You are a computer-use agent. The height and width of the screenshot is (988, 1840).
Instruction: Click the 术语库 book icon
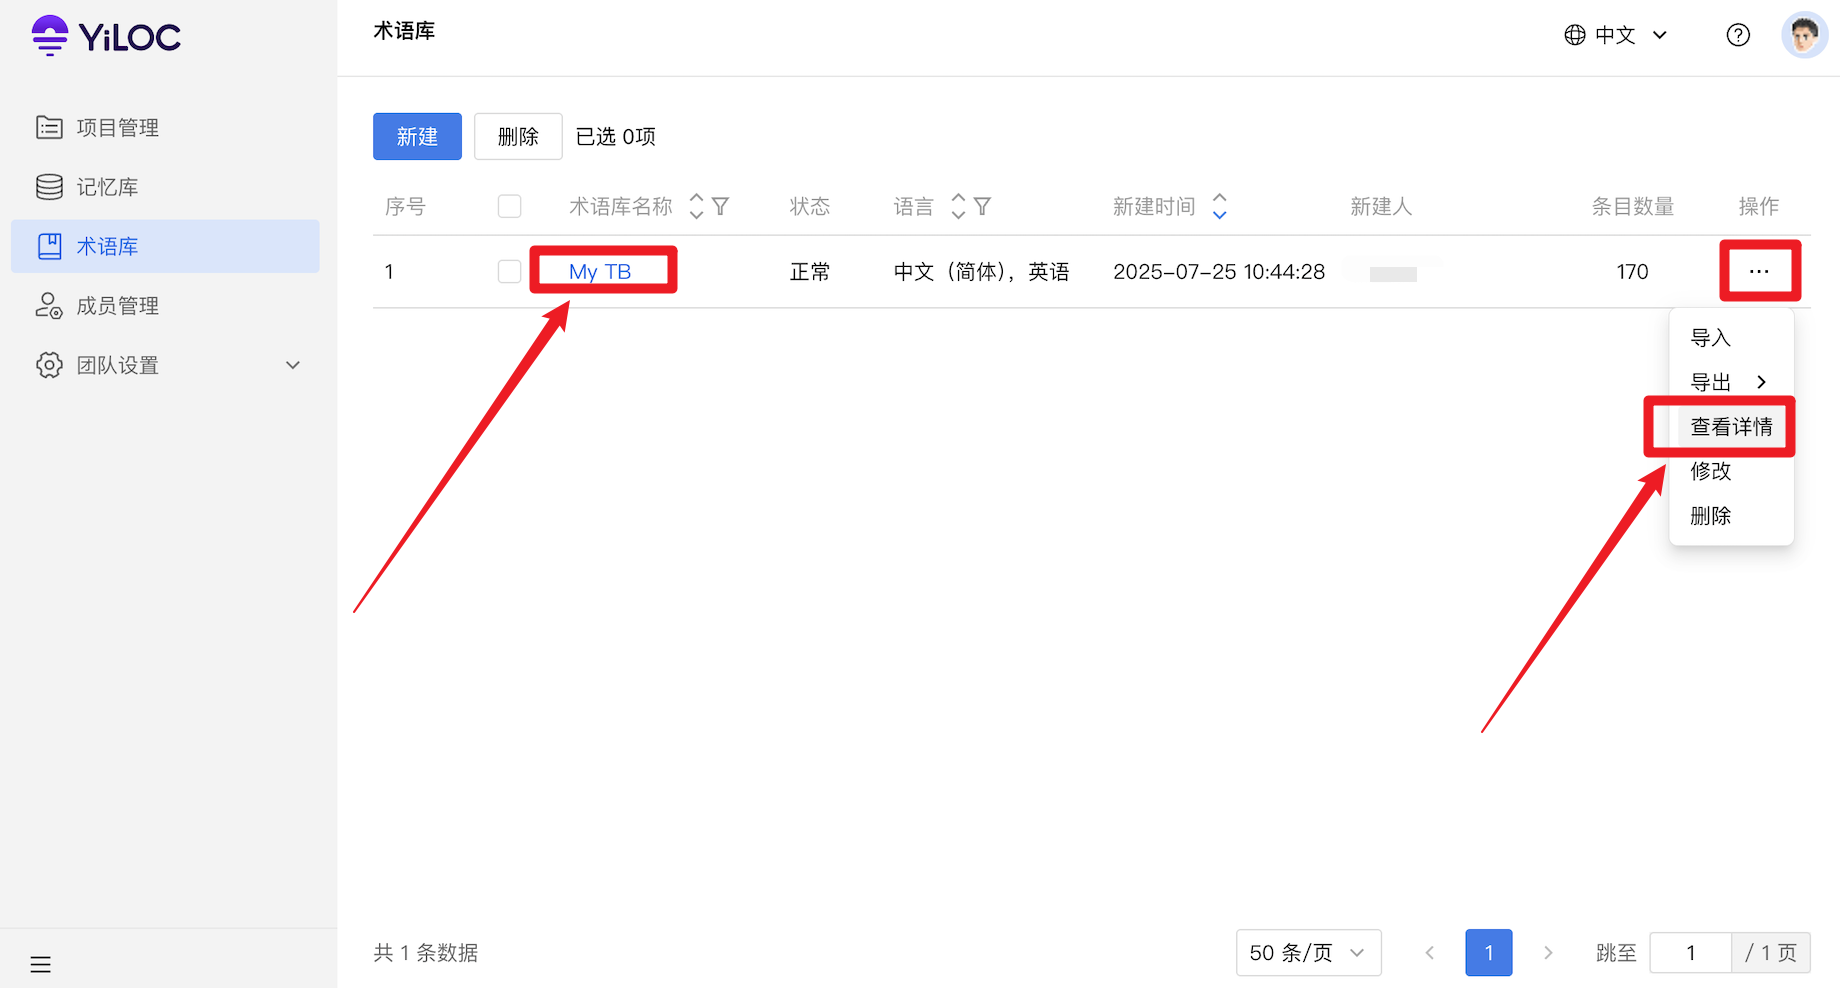click(49, 246)
